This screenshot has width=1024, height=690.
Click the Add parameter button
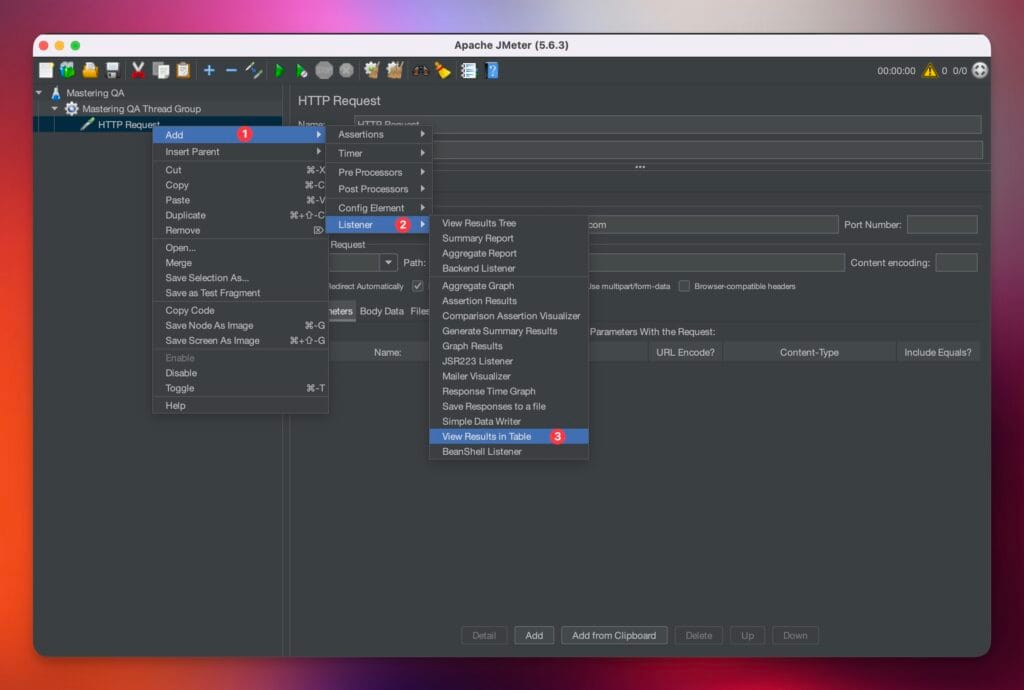pyautogui.click(x=534, y=635)
